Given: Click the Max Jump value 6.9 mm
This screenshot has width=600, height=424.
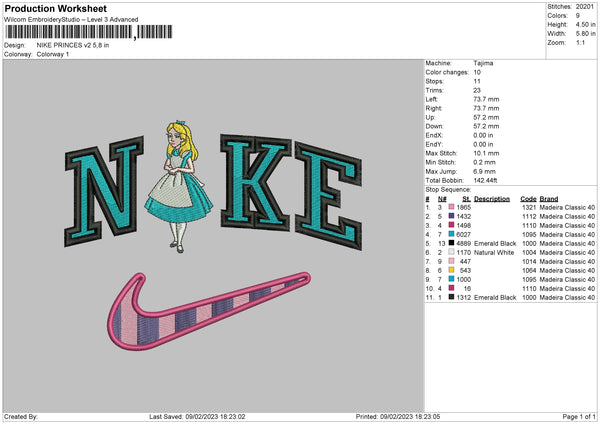Looking at the screenshot, I should (x=484, y=171).
